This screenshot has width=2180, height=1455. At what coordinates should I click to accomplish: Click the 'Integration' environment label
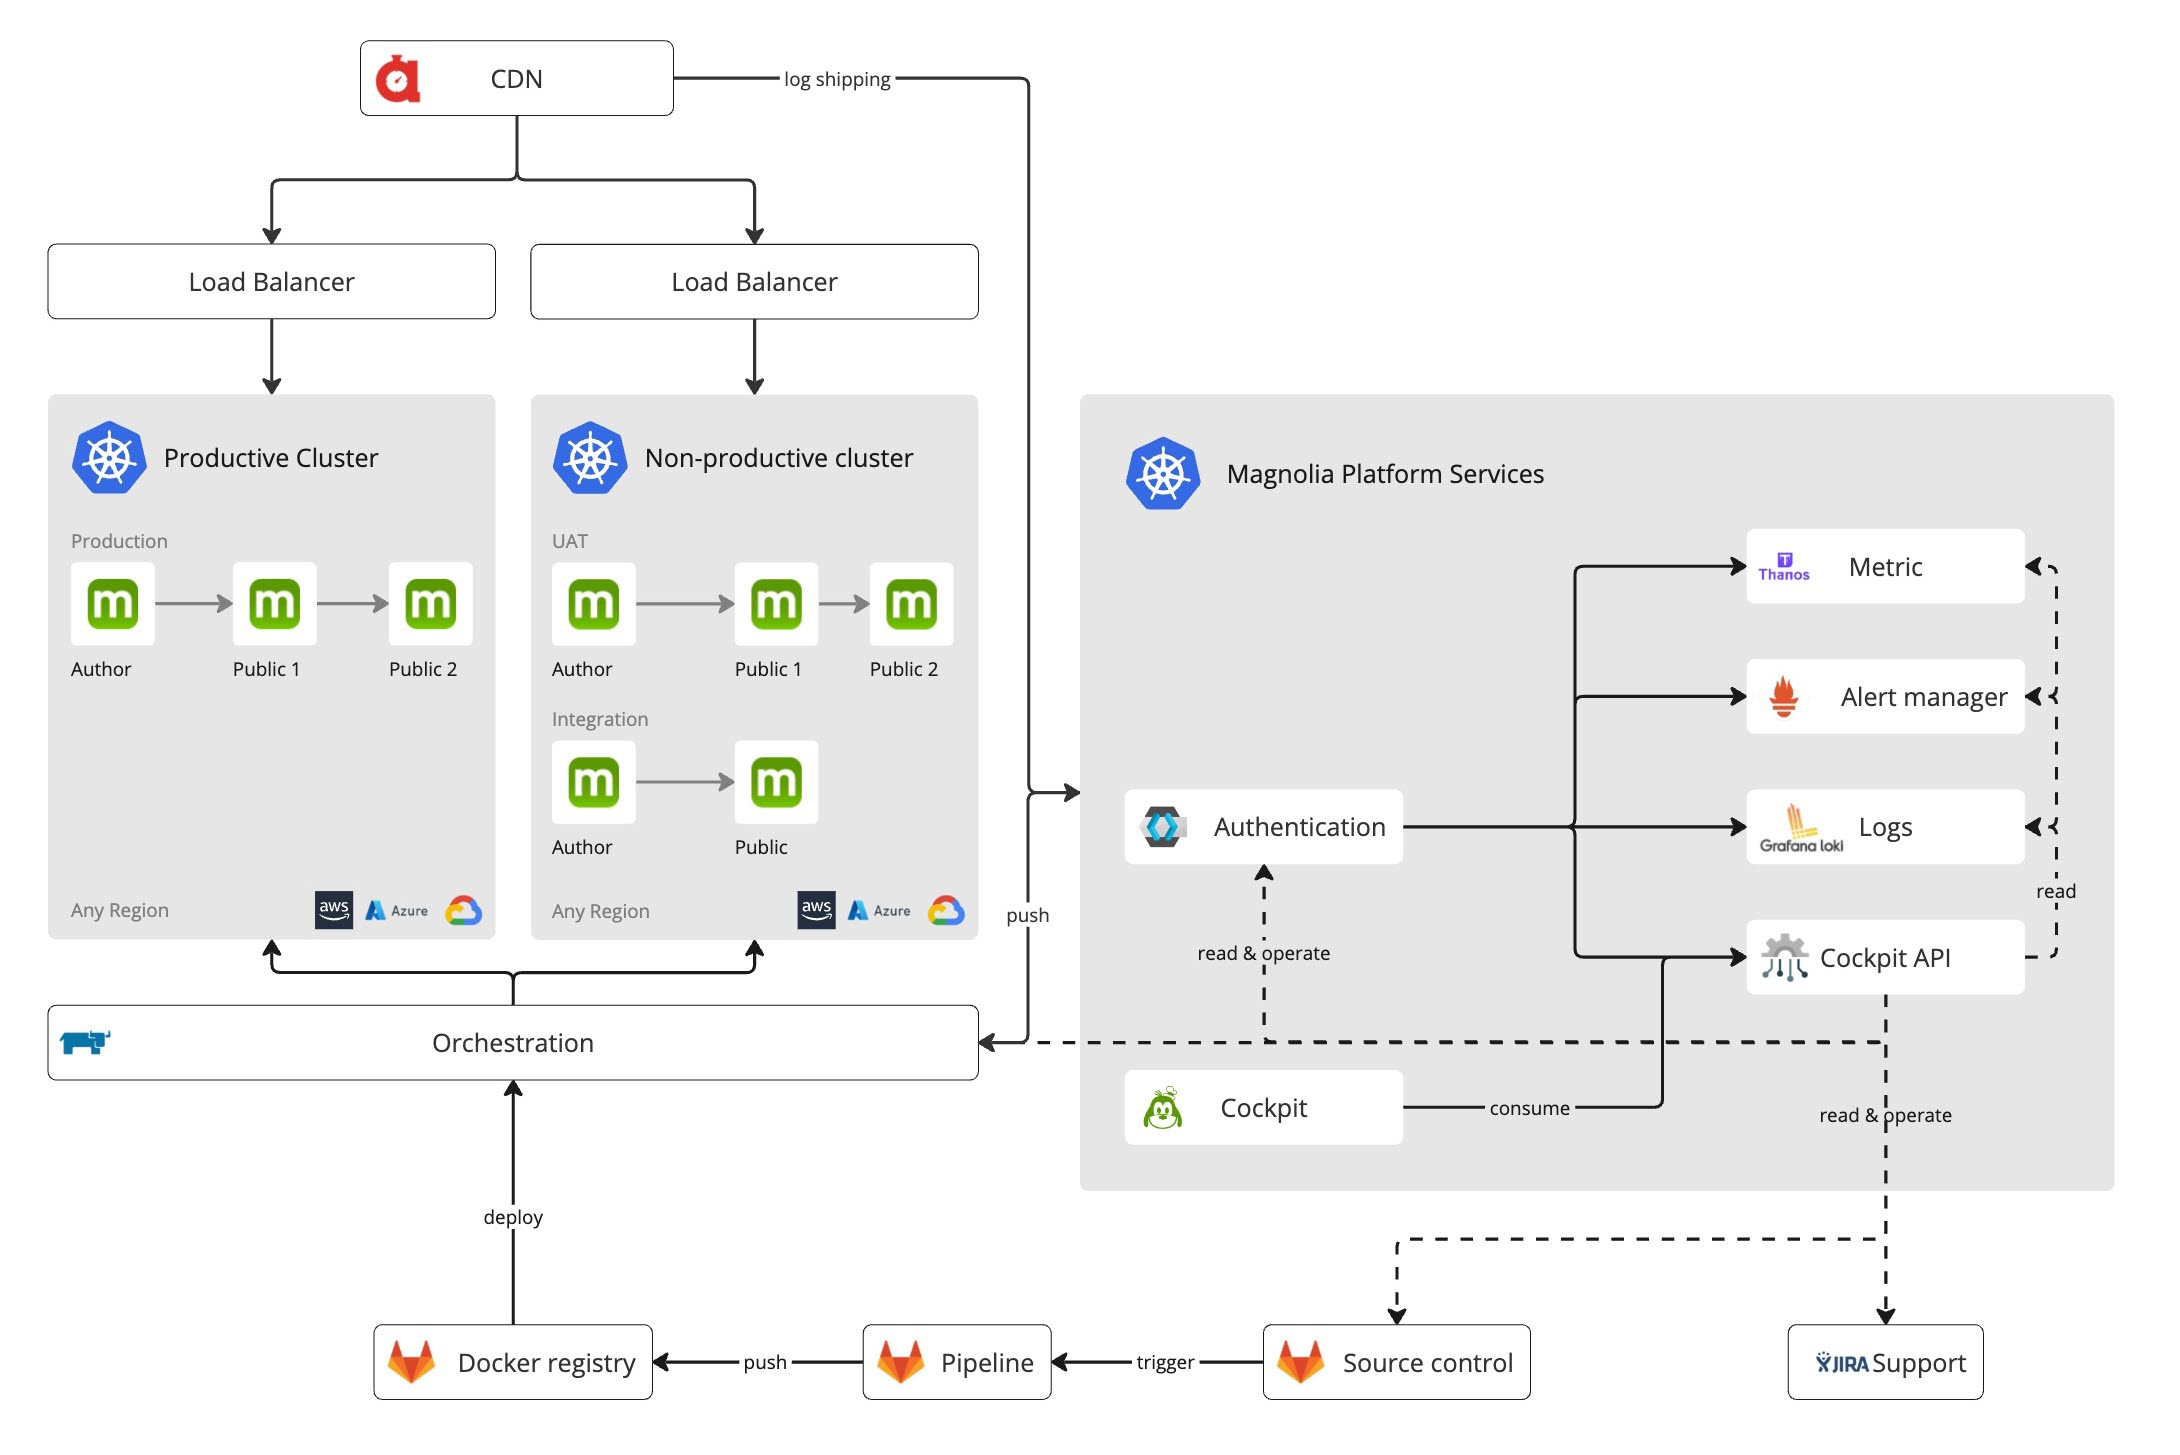point(600,719)
